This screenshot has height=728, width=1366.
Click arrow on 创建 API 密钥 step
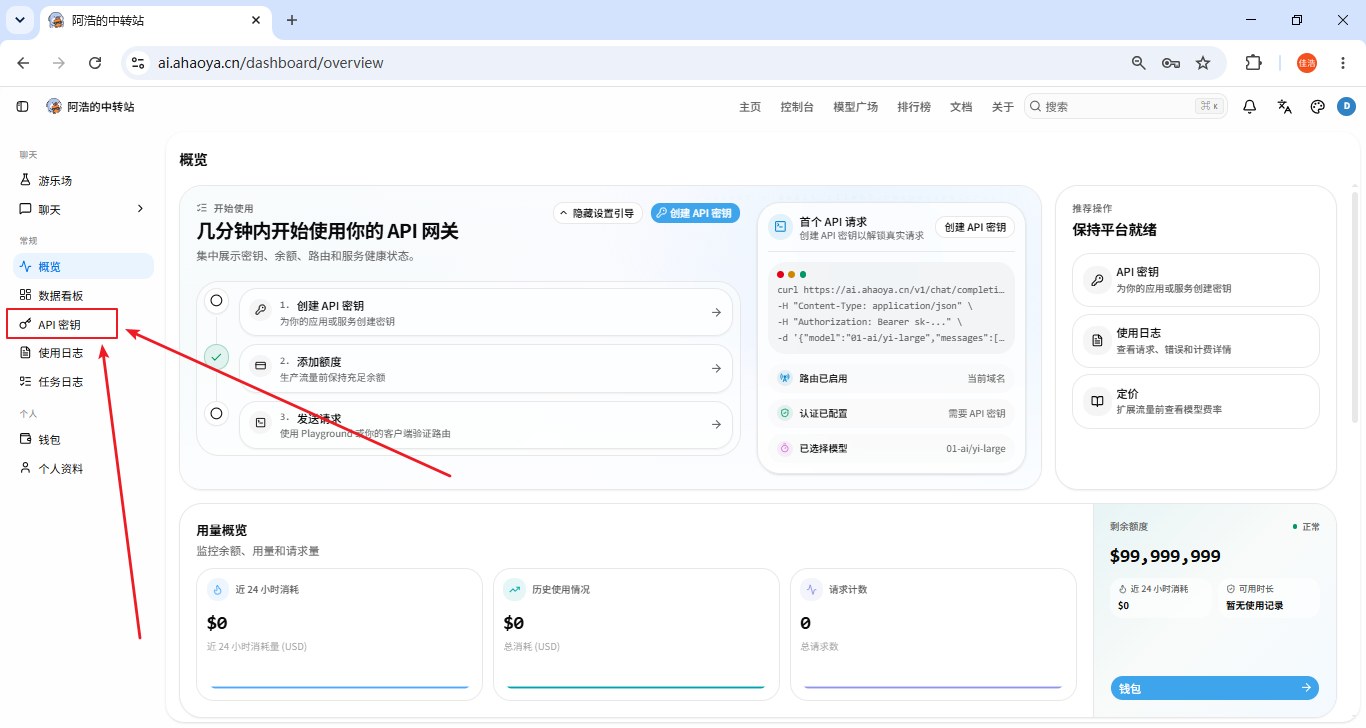(x=716, y=312)
